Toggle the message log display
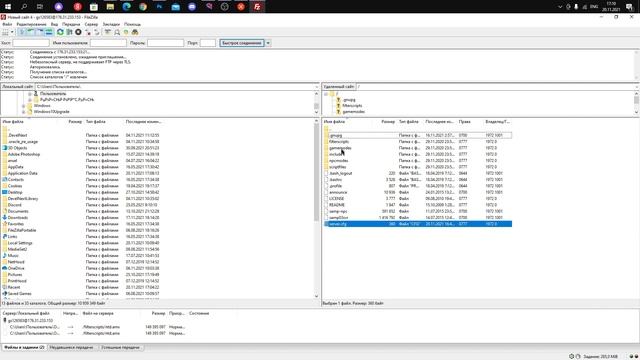Viewport: 640px width, 360px height. point(22,32)
